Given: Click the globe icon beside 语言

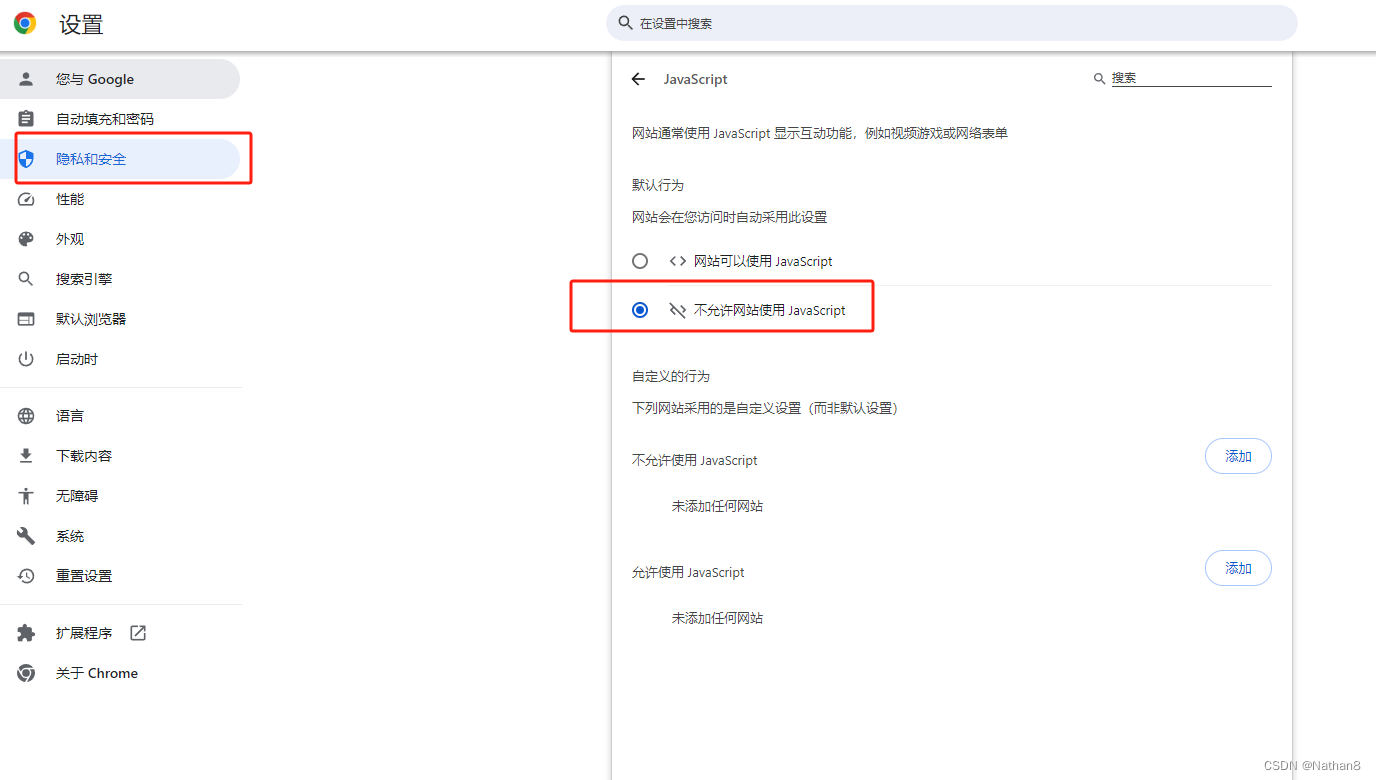Looking at the screenshot, I should 26,415.
